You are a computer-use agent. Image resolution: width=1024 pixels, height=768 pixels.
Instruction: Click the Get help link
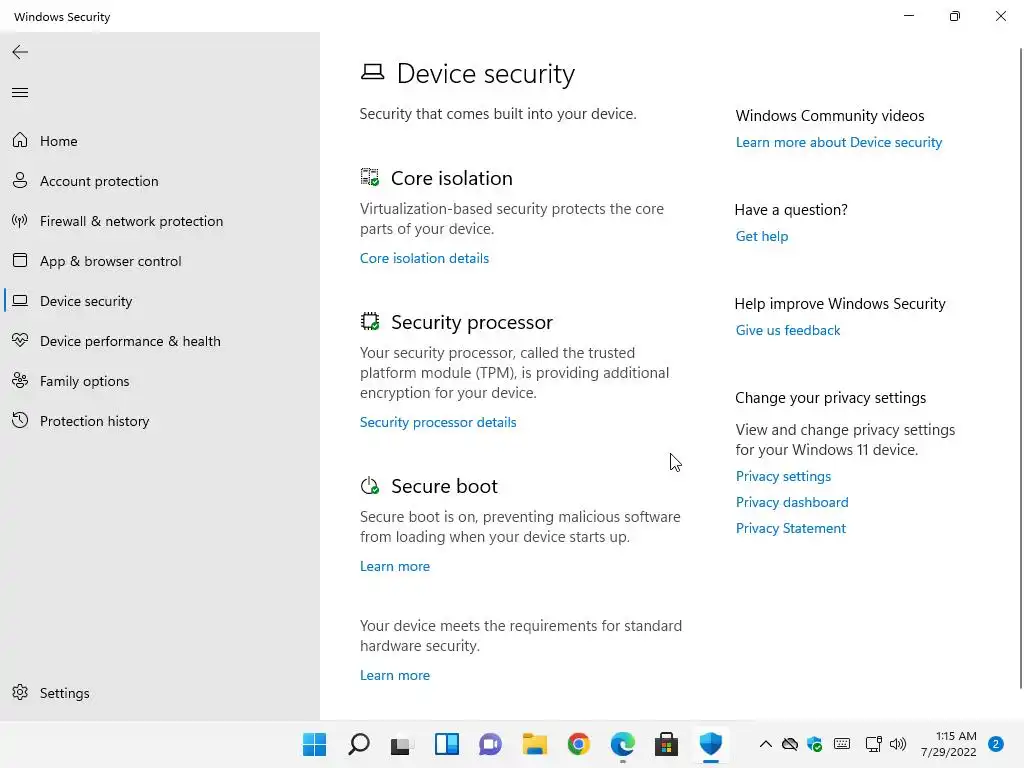(x=761, y=236)
